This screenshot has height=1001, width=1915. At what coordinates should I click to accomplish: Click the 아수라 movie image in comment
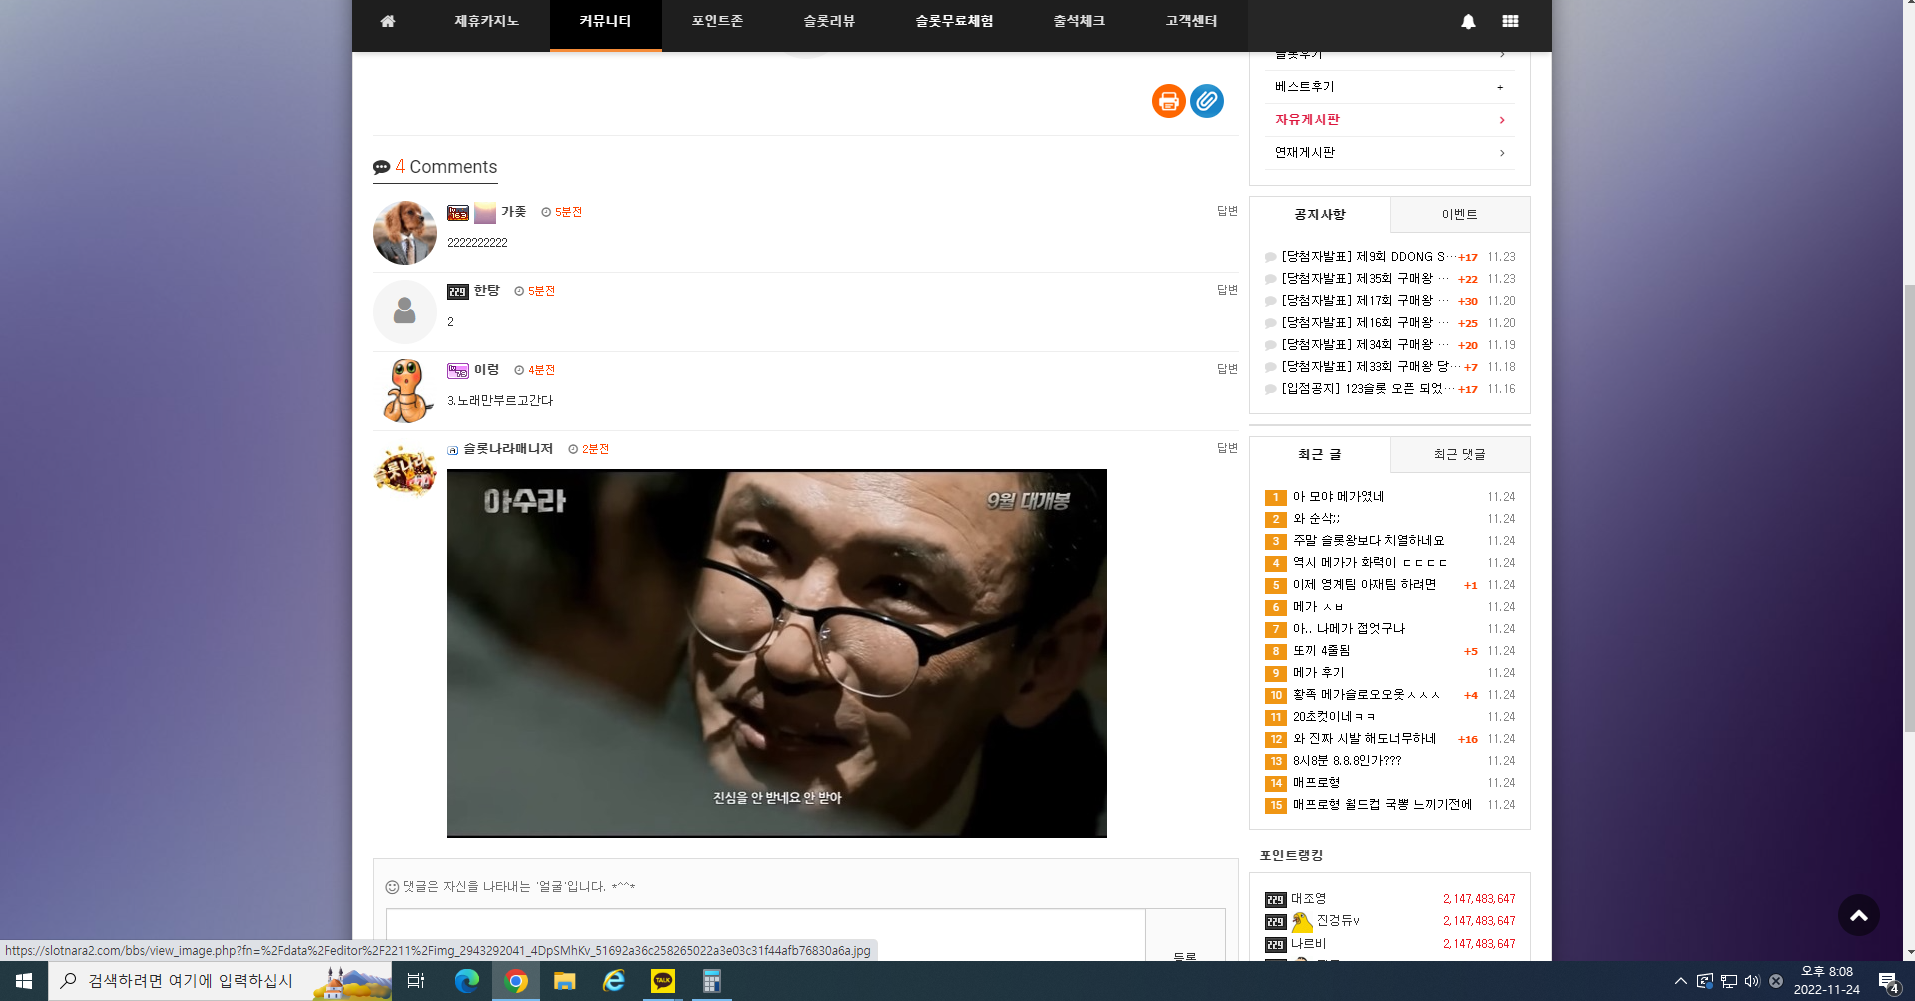click(x=777, y=653)
